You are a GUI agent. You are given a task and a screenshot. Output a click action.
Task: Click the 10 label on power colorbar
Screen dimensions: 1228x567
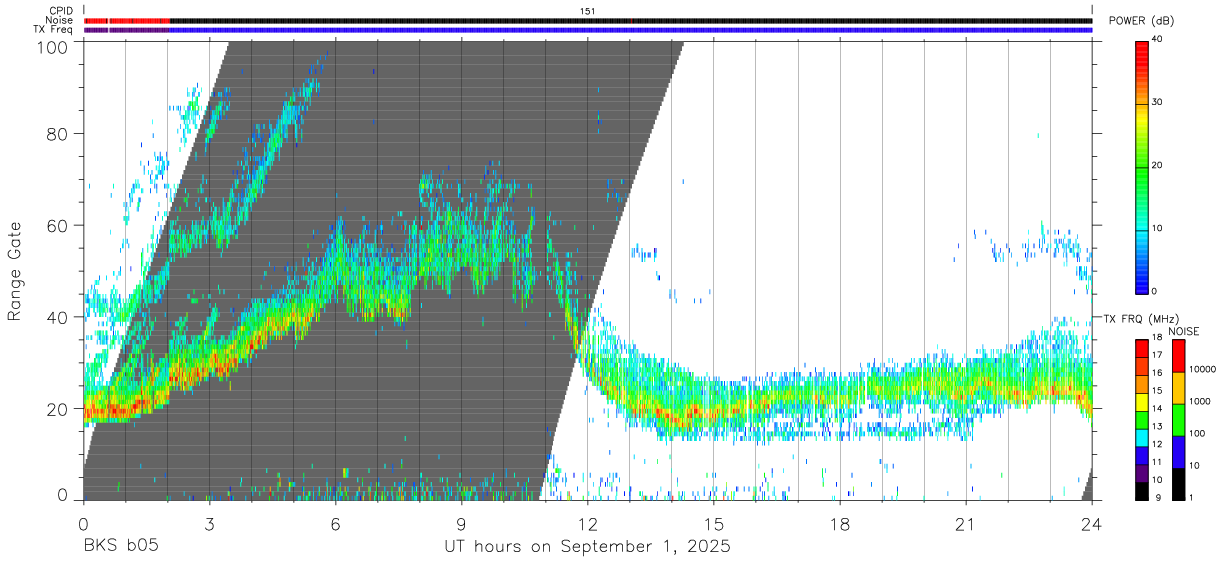click(1157, 229)
